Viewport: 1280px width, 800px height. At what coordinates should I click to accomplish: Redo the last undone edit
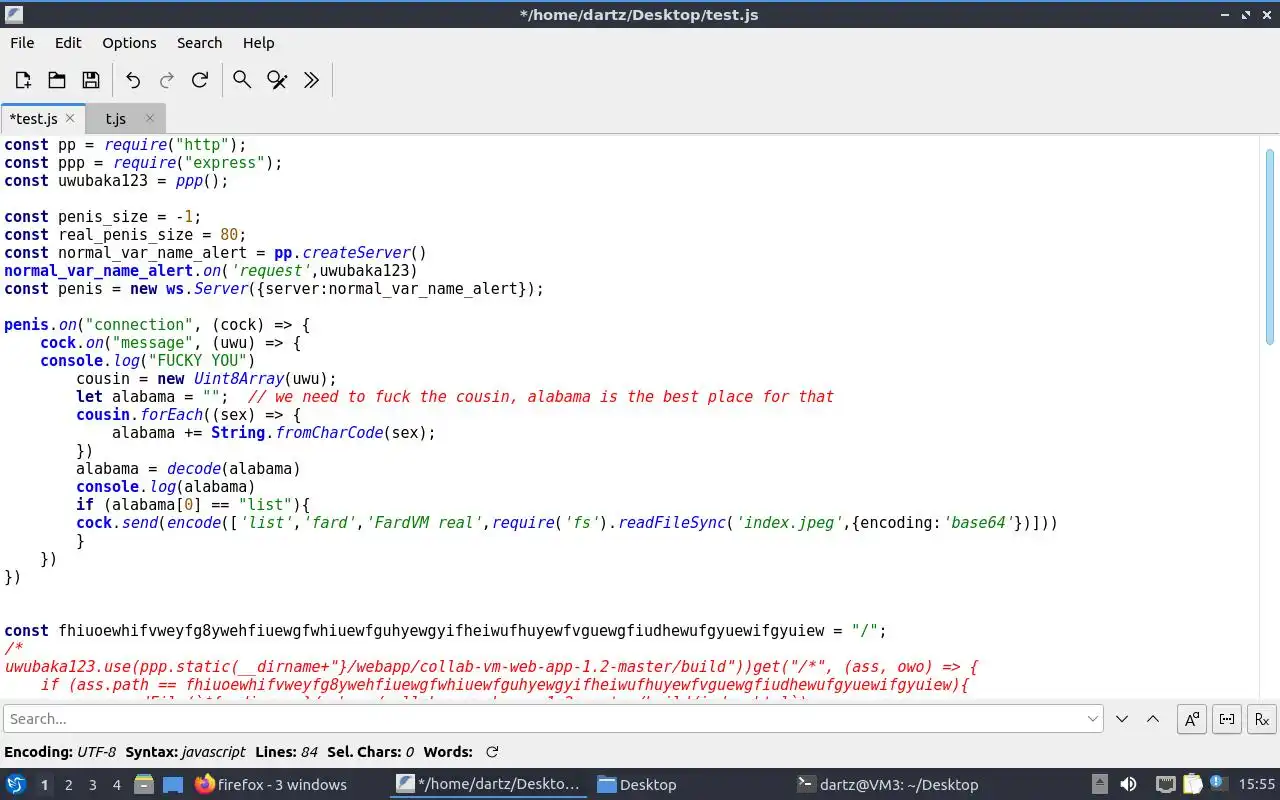point(167,80)
